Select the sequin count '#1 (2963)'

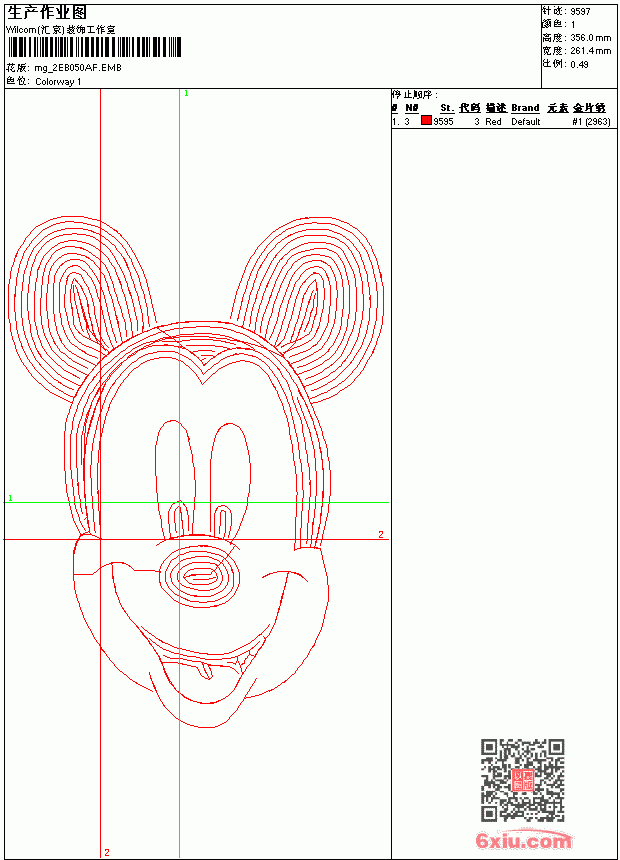[x=591, y=122]
